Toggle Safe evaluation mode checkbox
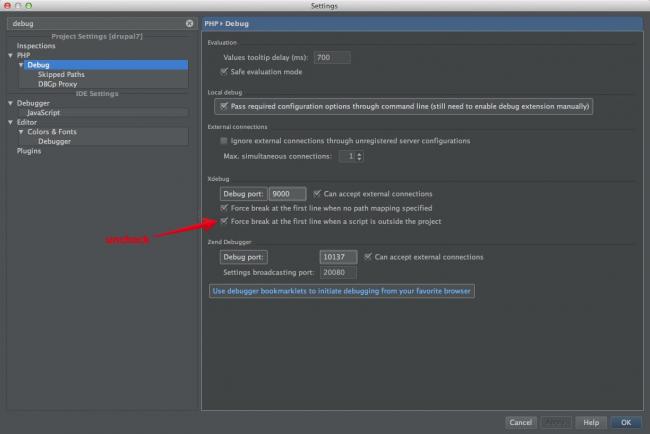 (224, 72)
